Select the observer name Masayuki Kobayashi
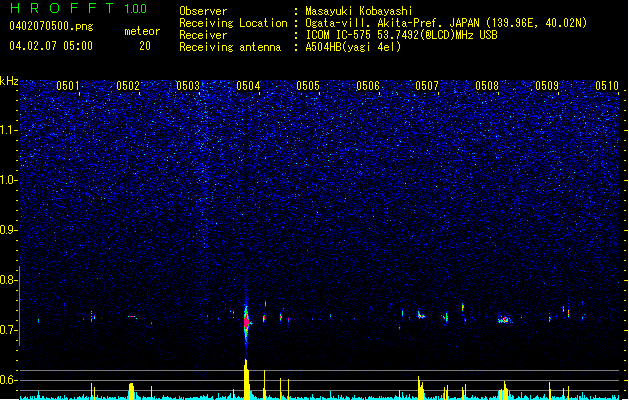The width and height of the screenshot is (629, 400). 359,11
